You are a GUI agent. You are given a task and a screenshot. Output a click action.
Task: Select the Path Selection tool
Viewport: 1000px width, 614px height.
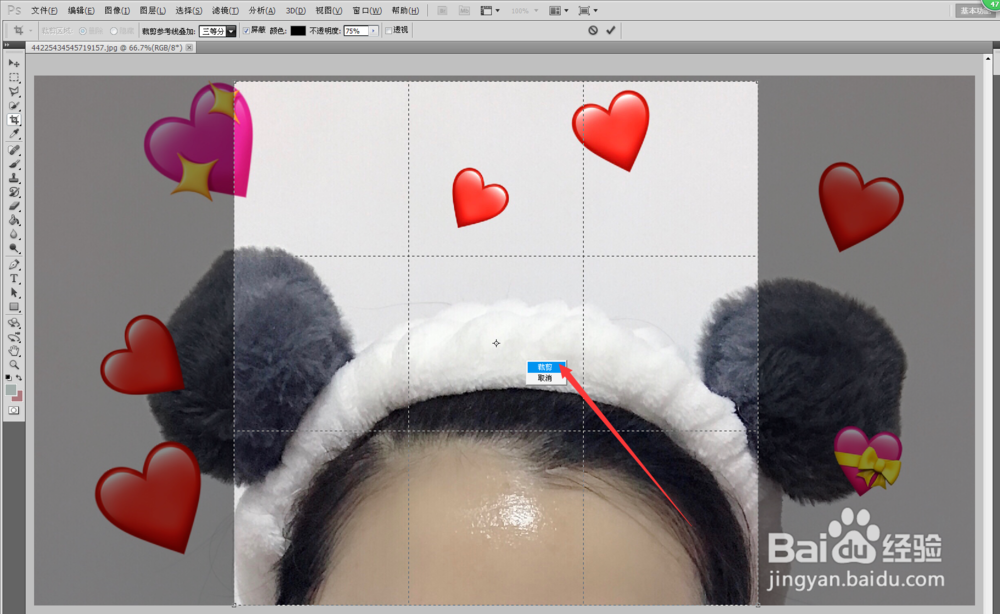(14, 293)
